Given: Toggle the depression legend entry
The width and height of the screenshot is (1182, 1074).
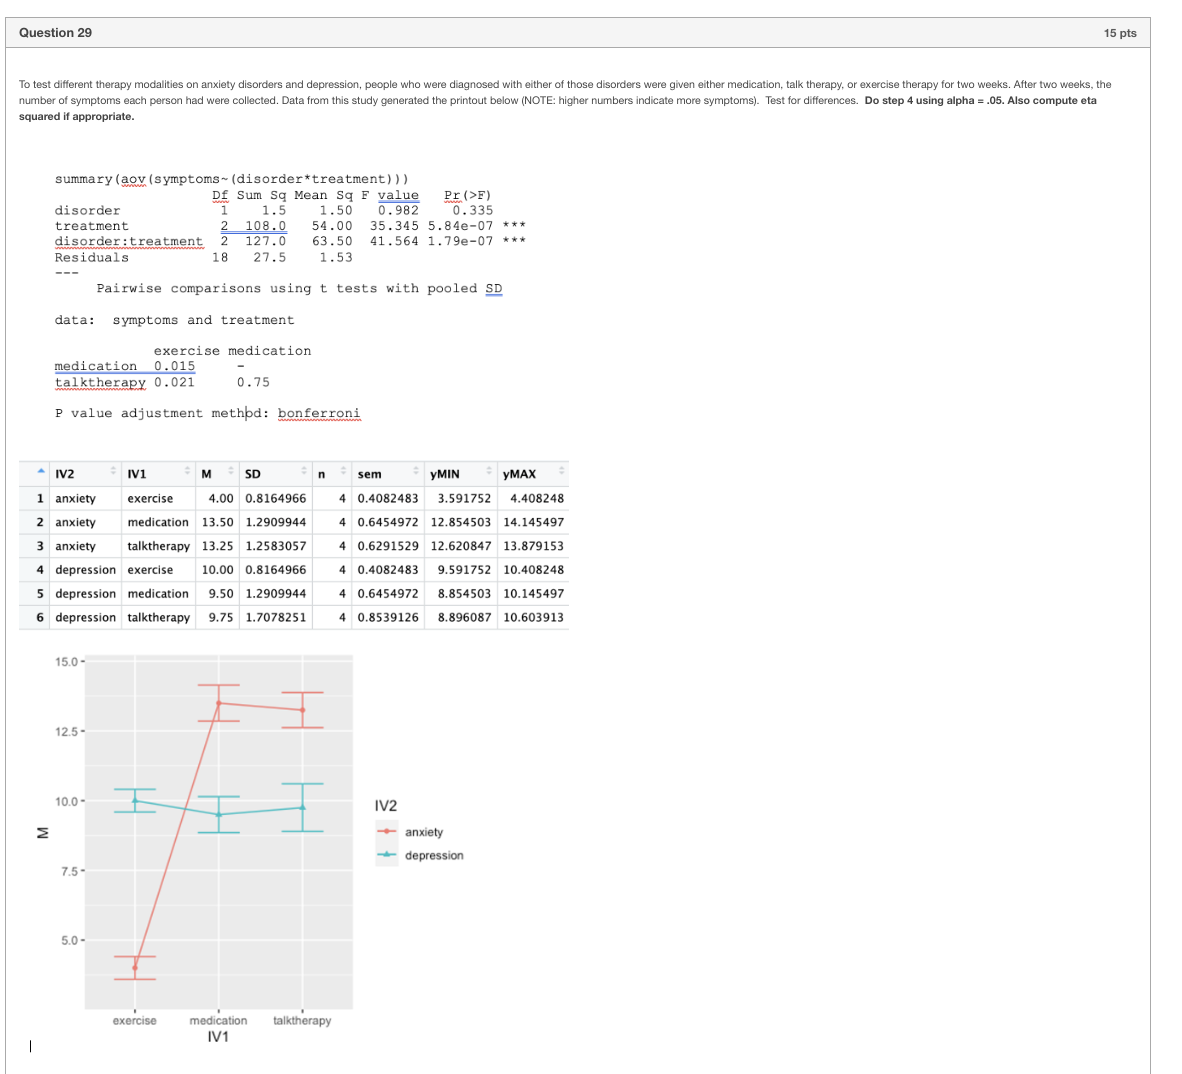Looking at the screenshot, I should tap(435, 855).
